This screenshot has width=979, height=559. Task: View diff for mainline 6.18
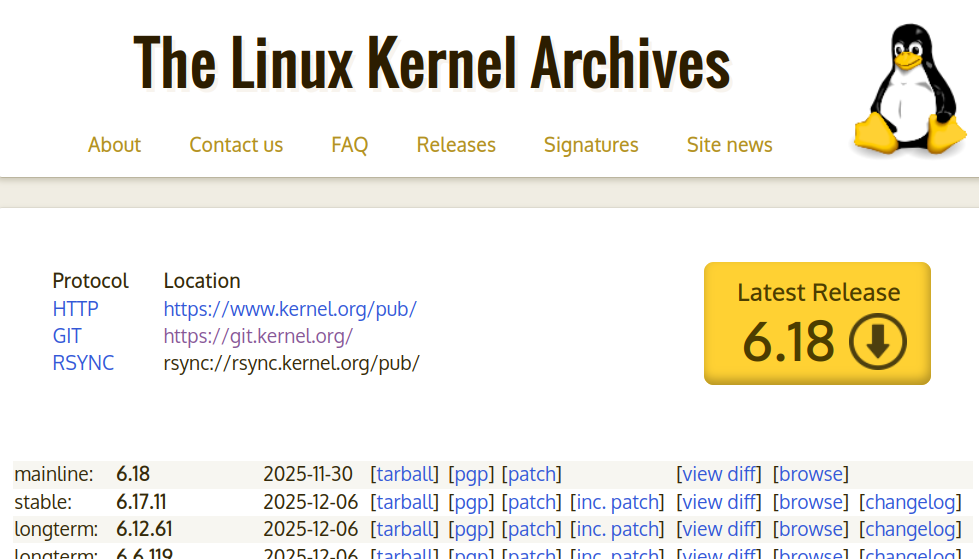[719, 474]
